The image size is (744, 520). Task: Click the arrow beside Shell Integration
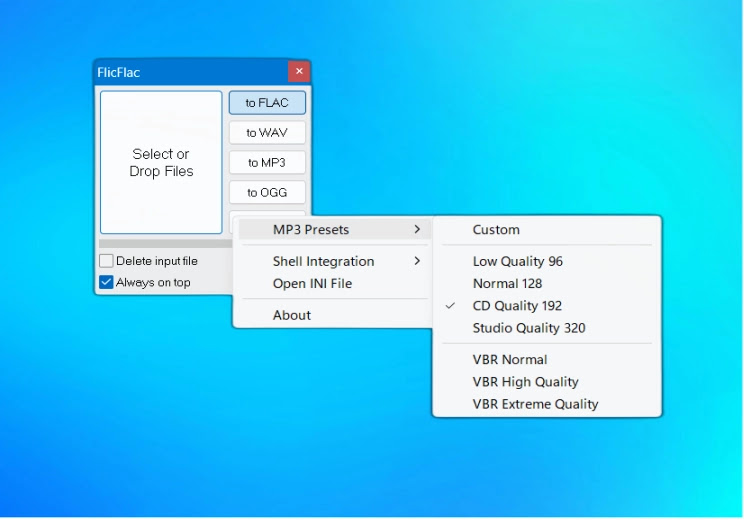417,261
